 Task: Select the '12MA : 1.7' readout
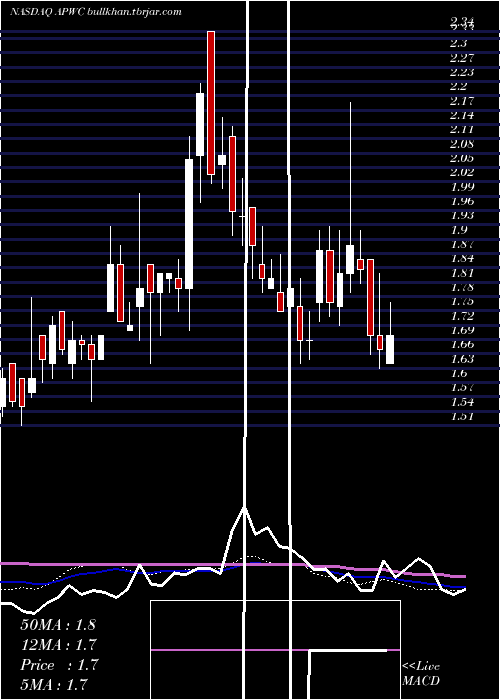coord(59,645)
